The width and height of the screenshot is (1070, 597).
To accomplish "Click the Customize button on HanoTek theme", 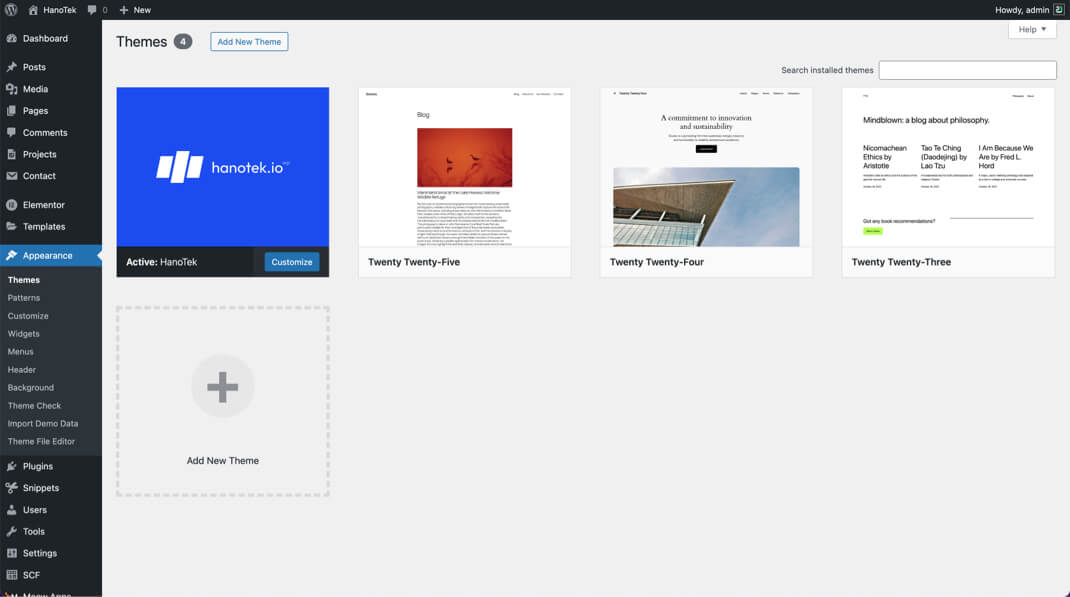I will [x=291, y=262].
